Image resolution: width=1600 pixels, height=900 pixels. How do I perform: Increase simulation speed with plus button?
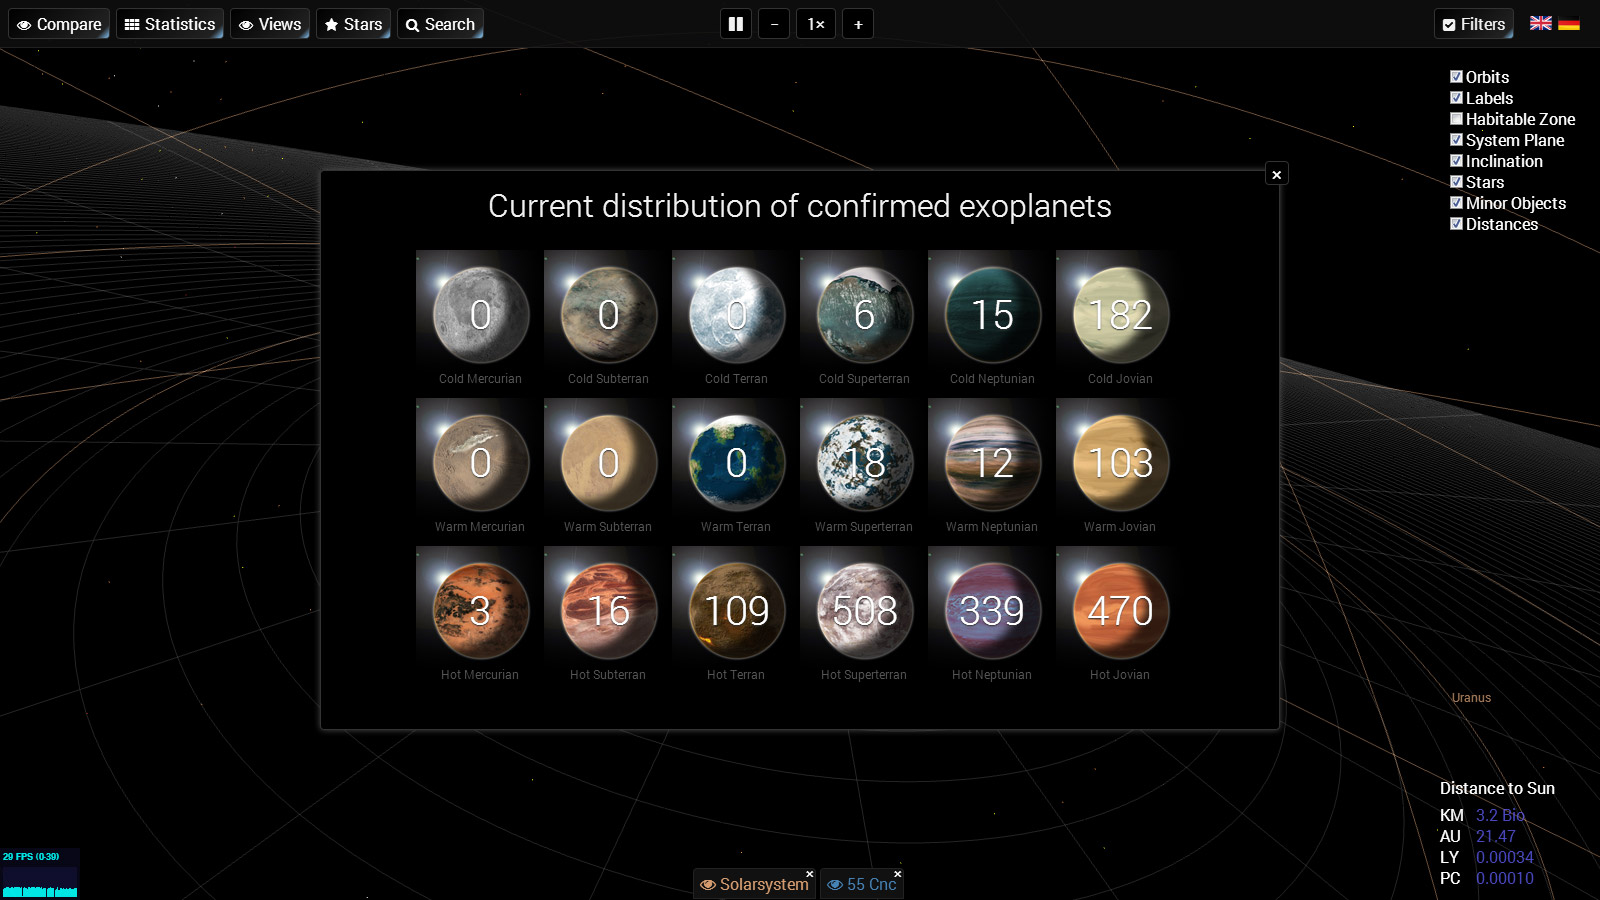click(858, 24)
